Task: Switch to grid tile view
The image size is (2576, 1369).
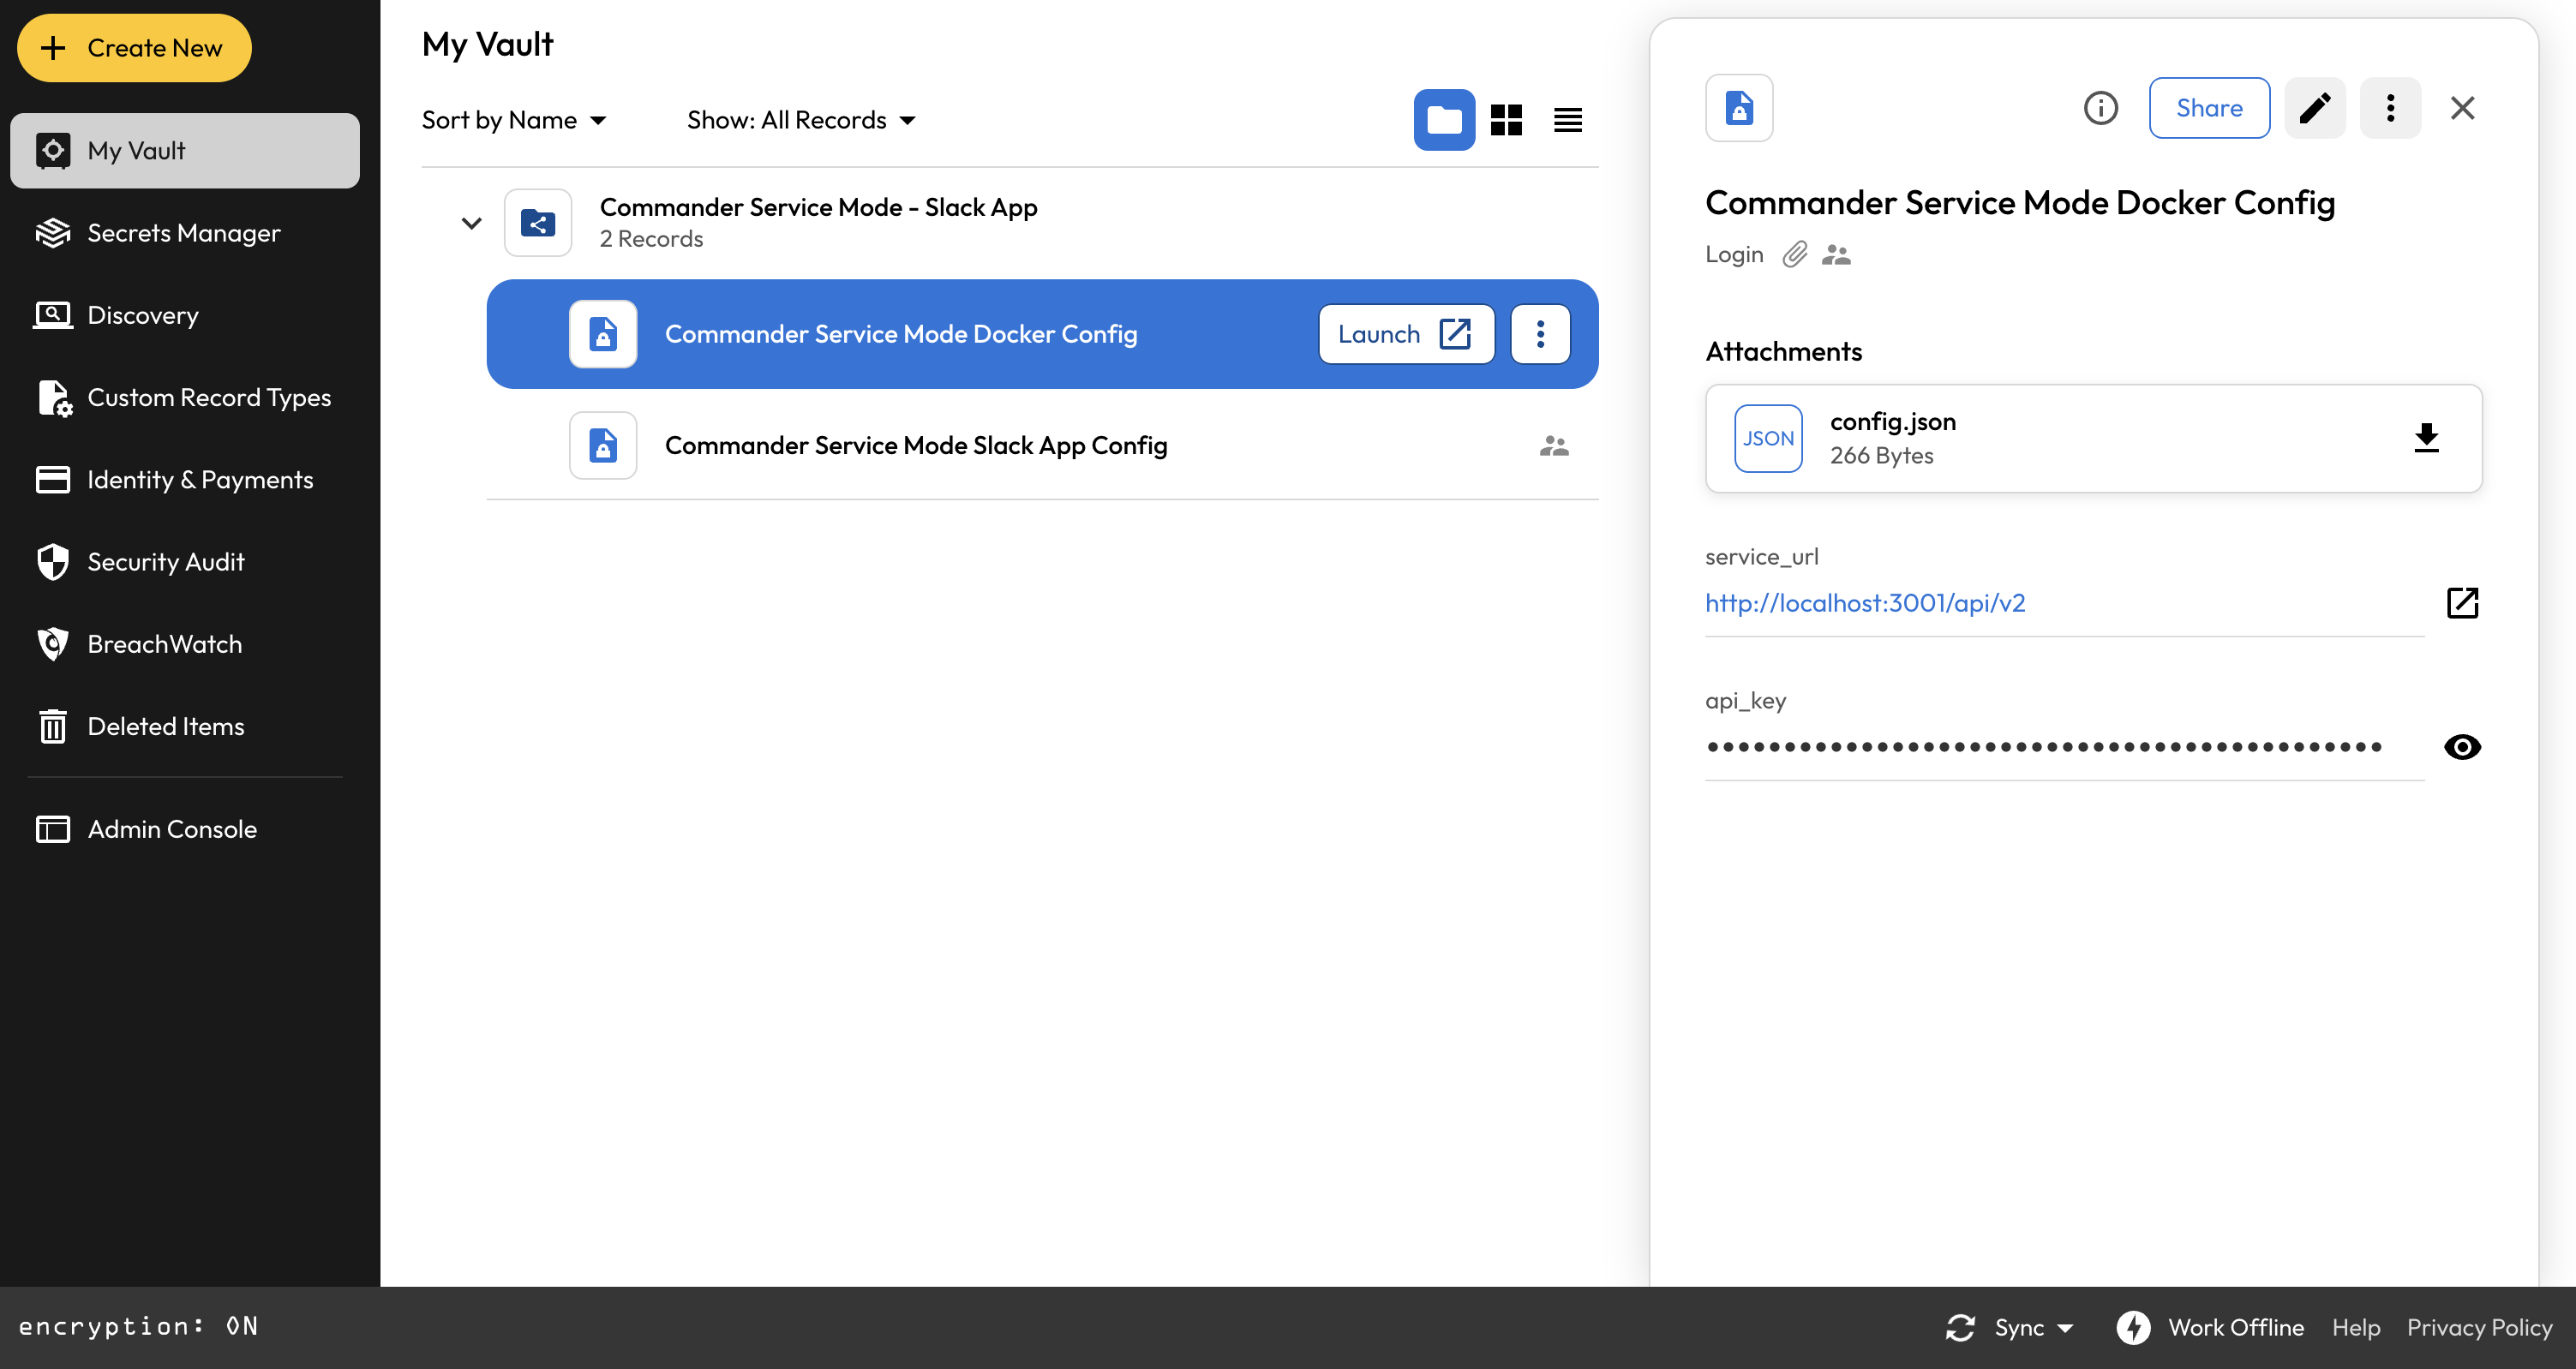Action: [1506, 120]
